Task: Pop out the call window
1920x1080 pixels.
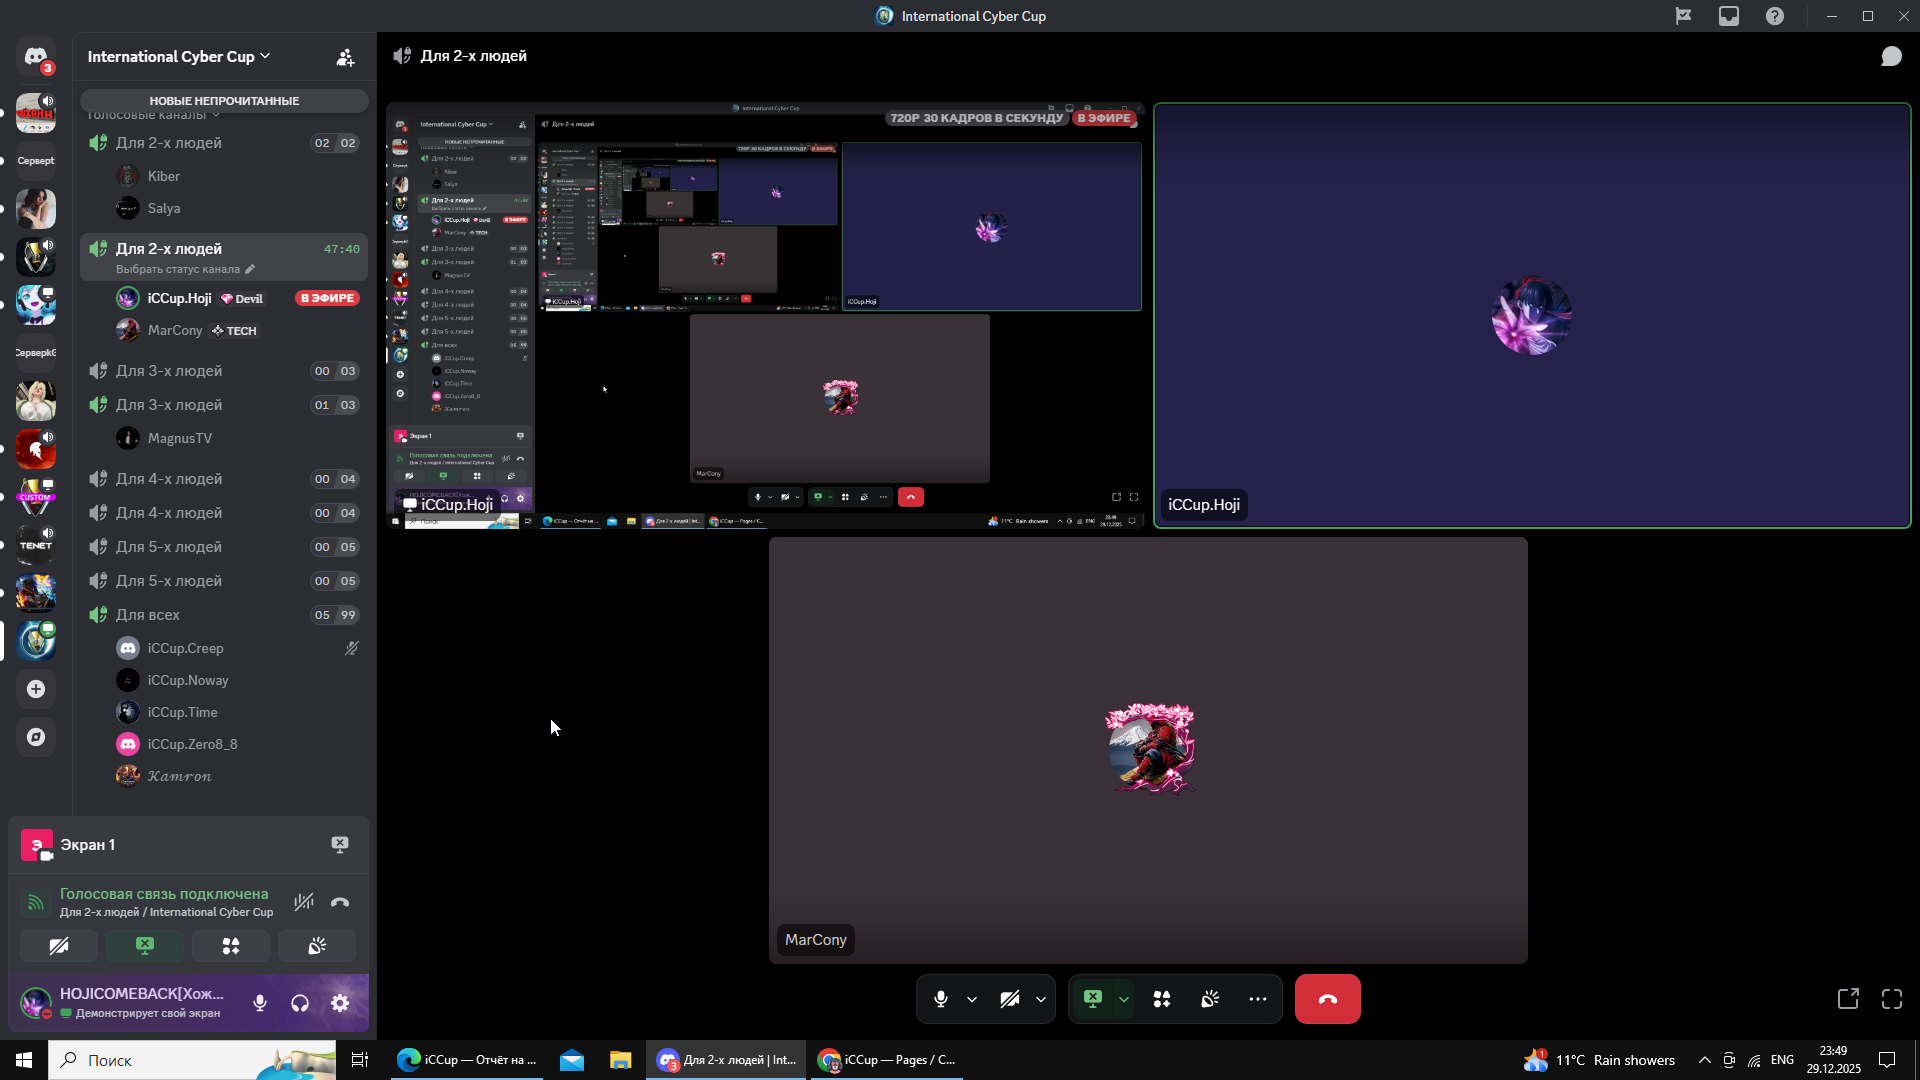Action: [1848, 999]
